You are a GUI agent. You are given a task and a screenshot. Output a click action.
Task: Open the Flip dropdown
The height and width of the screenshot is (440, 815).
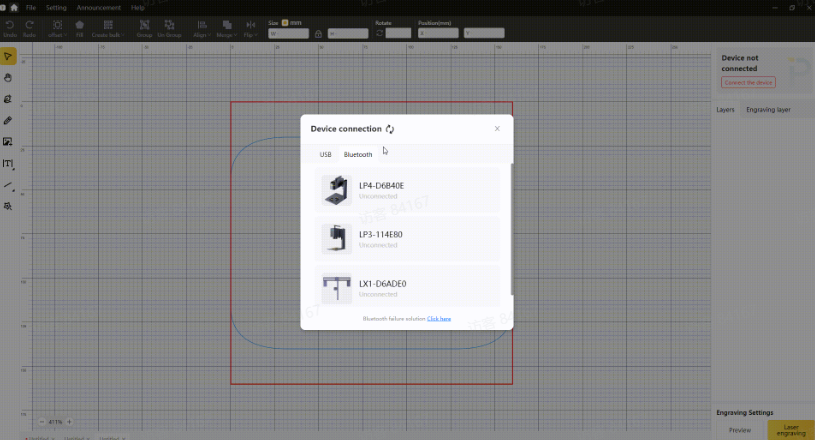[x=250, y=29]
